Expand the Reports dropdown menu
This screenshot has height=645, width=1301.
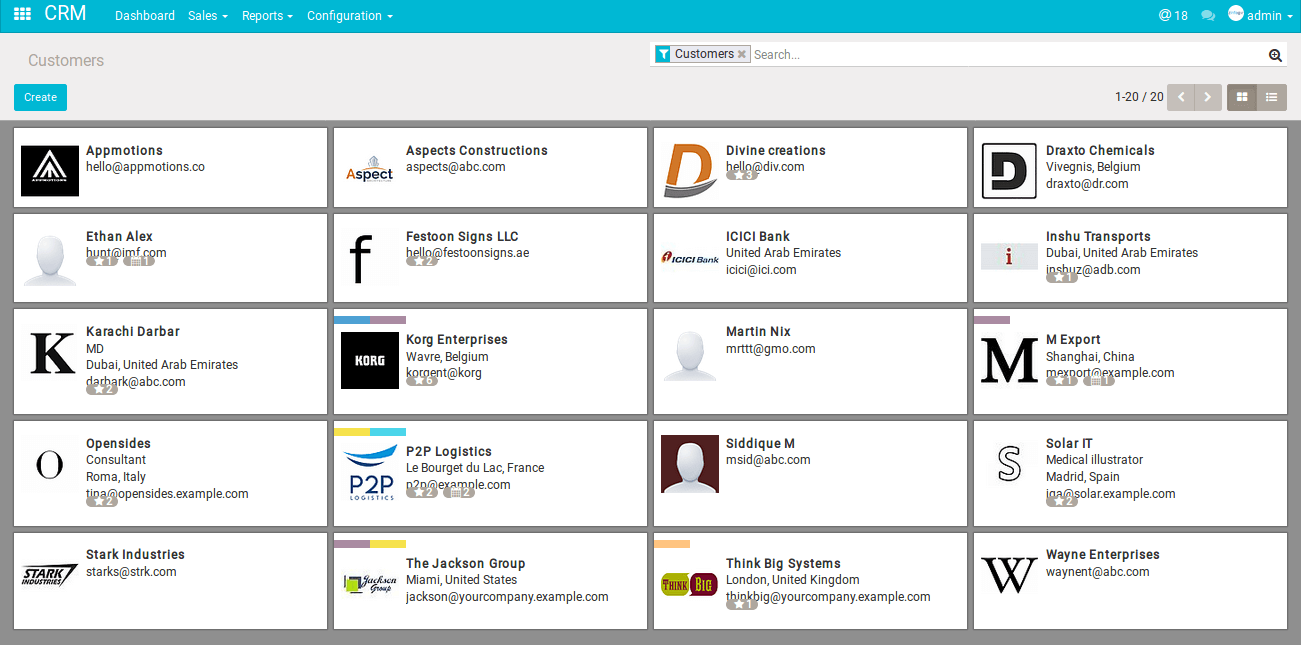click(x=267, y=16)
